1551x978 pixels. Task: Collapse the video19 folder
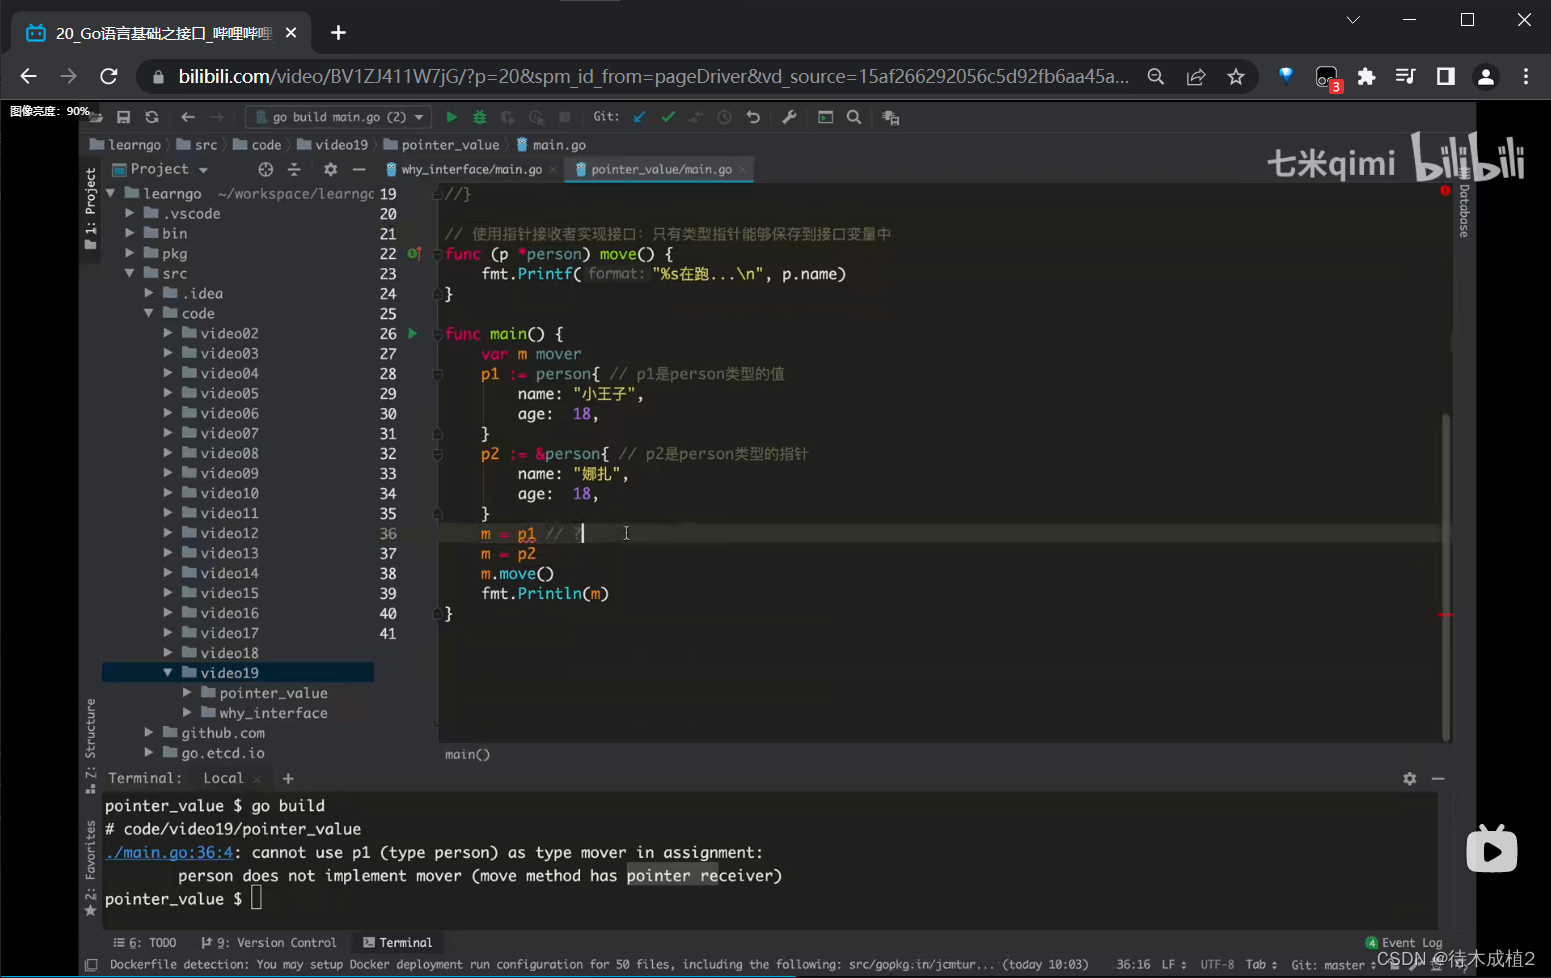click(x=168, y=673)
